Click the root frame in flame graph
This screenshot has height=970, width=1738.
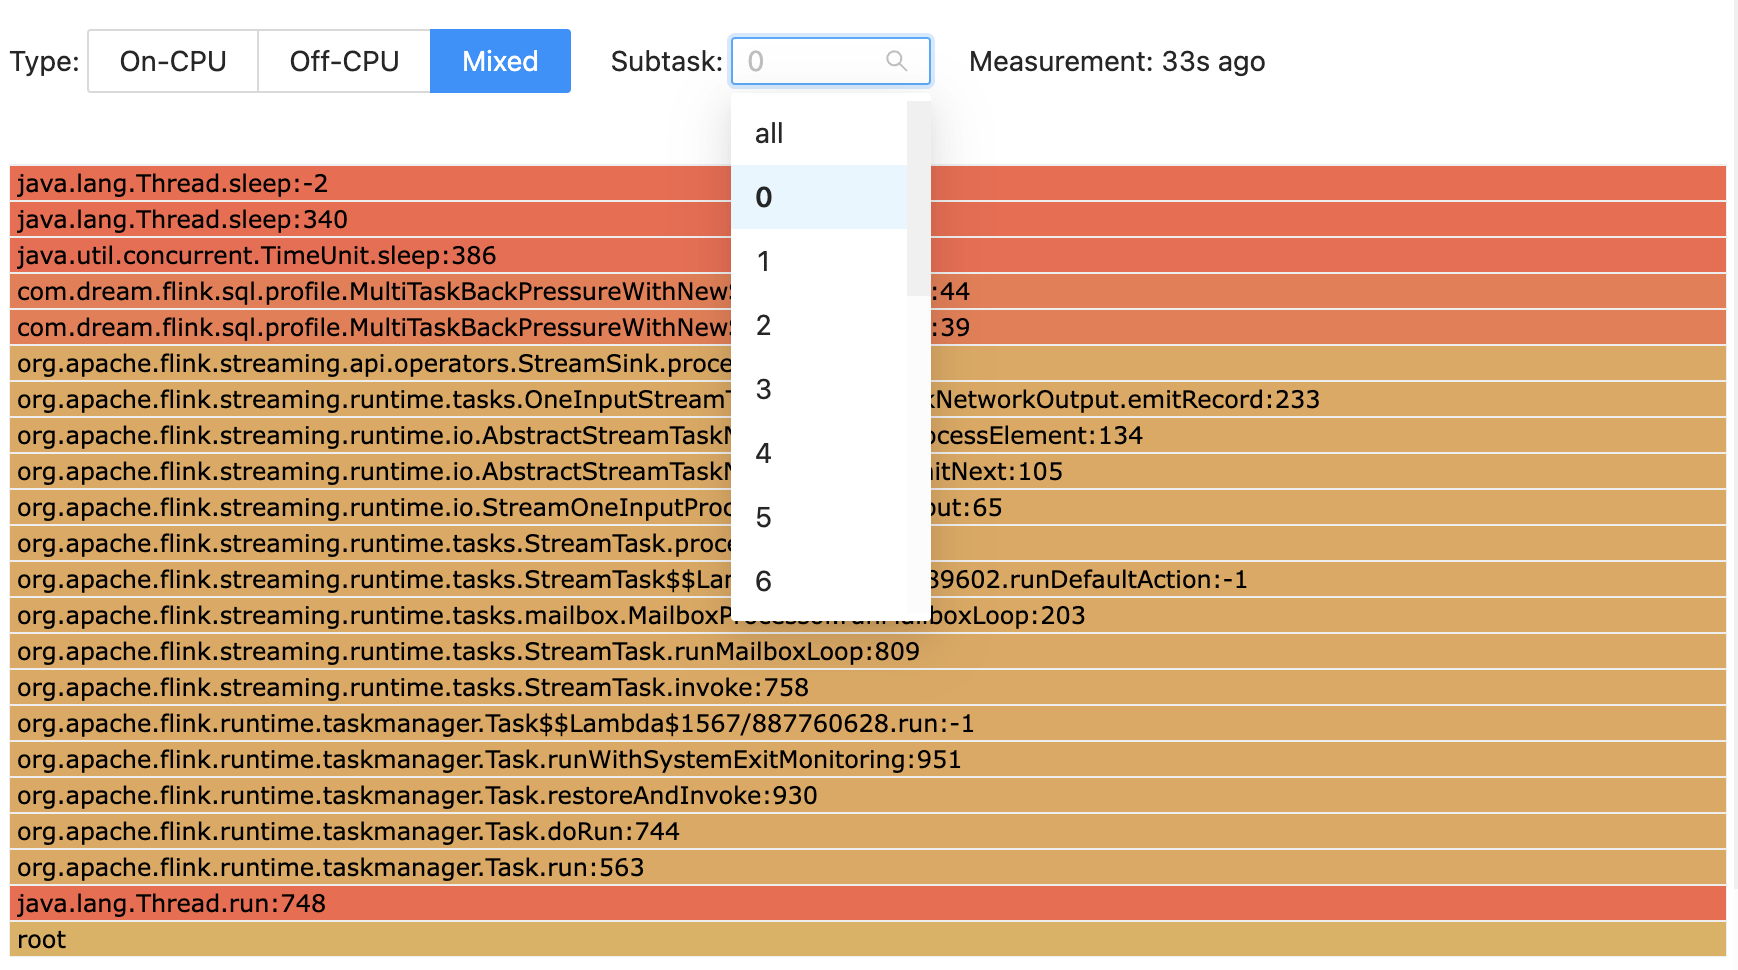point(868,940)
